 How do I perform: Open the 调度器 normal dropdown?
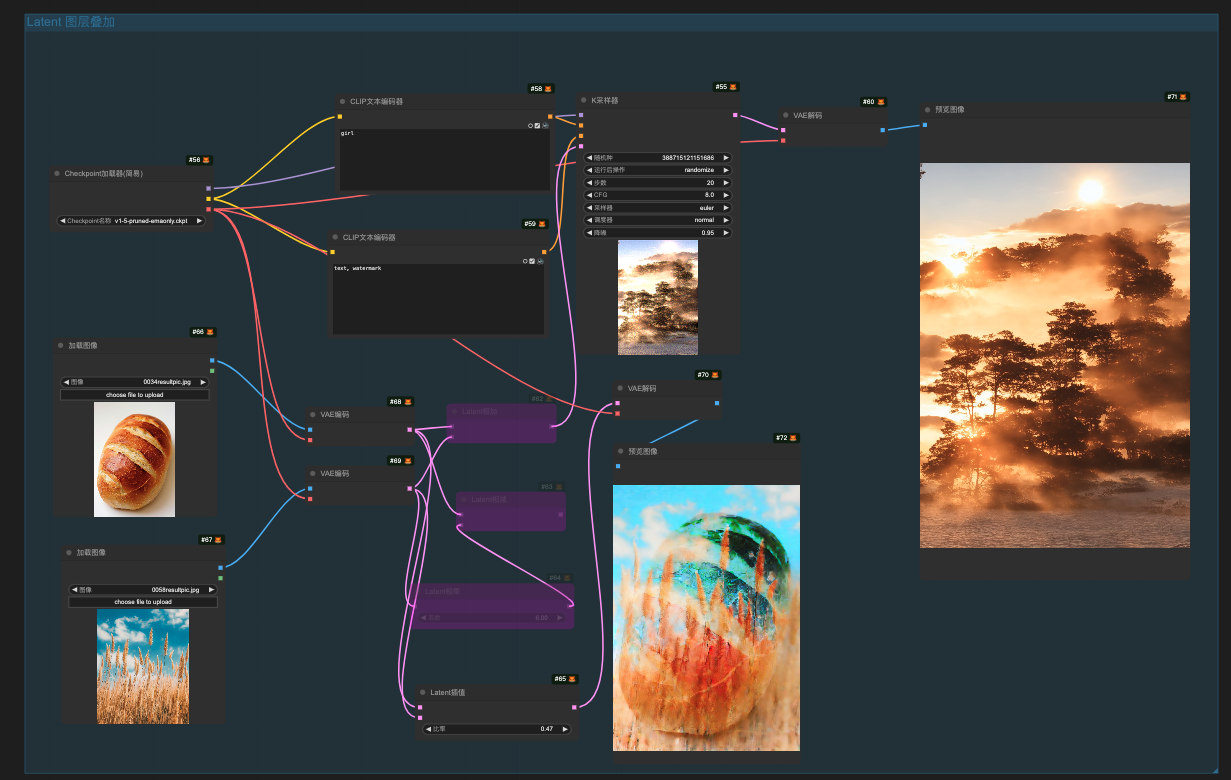657,220
